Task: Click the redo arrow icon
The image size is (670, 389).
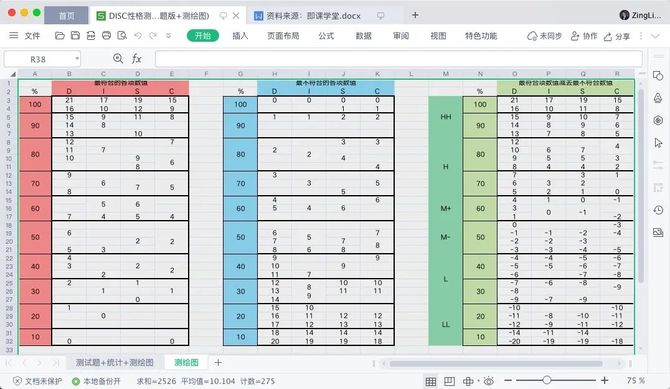Action: click(153, 35)
